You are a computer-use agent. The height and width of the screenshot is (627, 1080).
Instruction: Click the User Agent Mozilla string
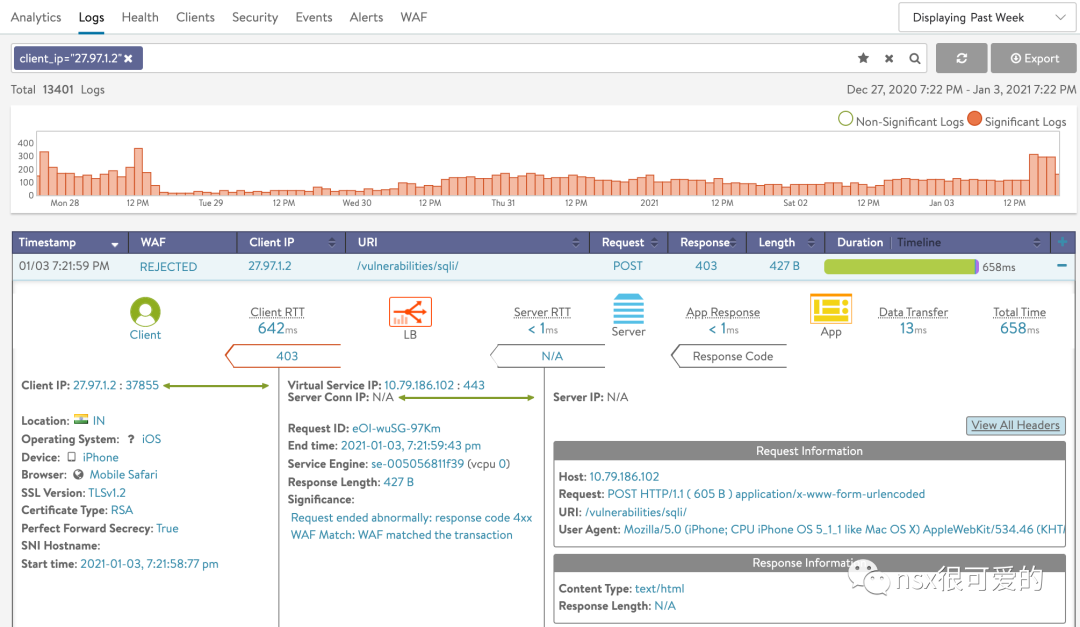tap(844, 529)
